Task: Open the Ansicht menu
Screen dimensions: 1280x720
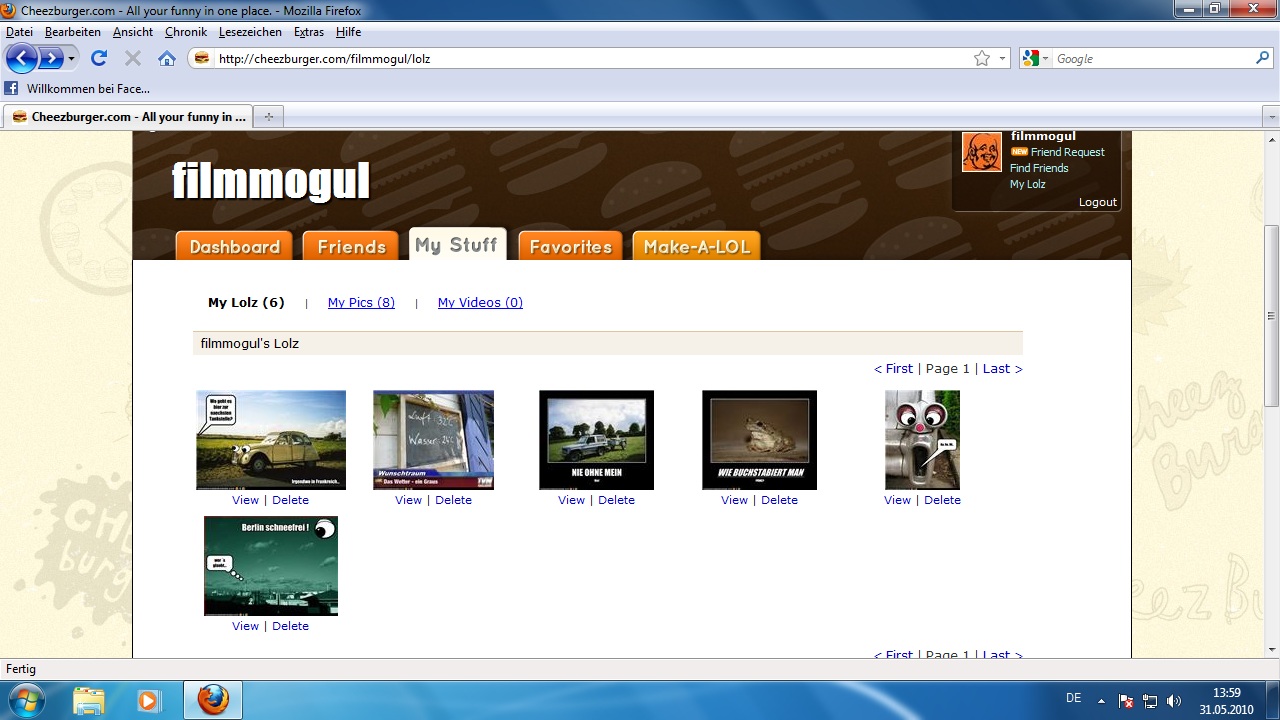Action: (x=133, y=32)
